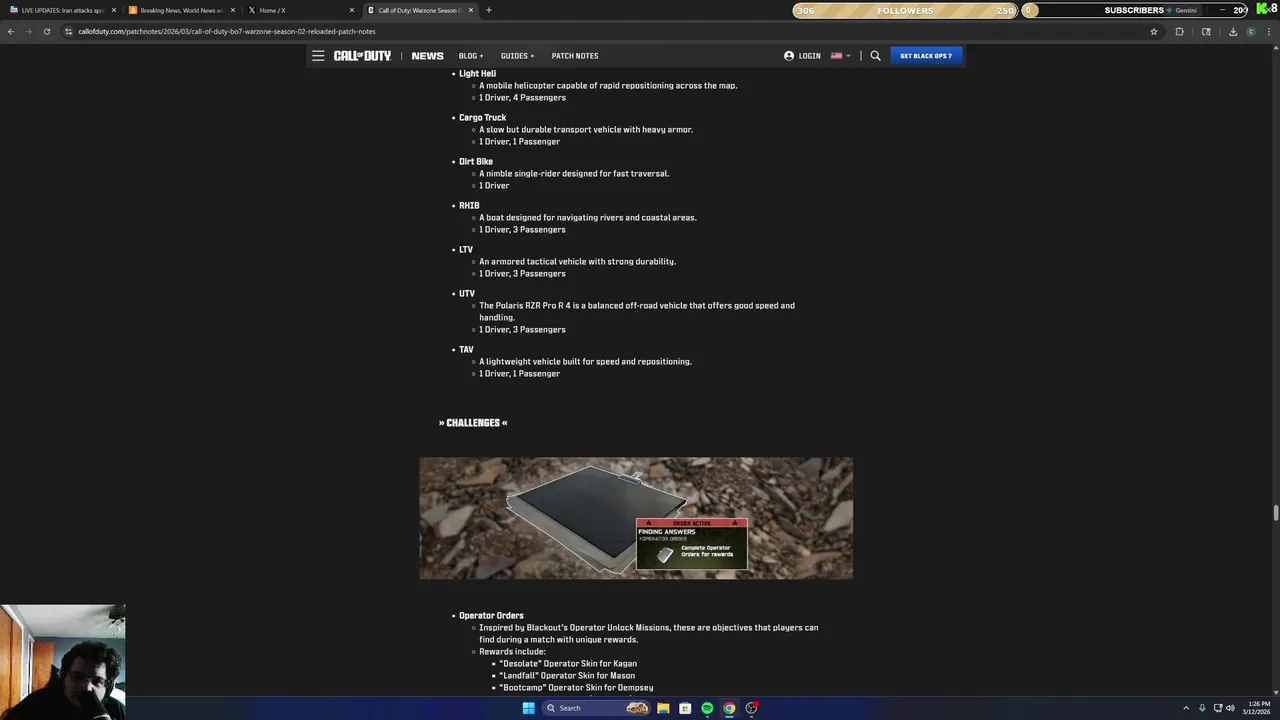The width and height of the screenshot is (1280, 720).
Task: Click the Windows taskbar Search box
Action: 596,708
